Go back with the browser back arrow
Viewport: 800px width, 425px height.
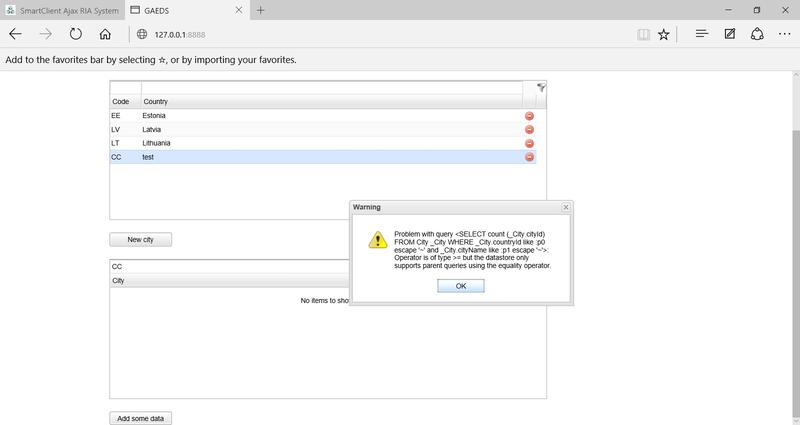15,34
